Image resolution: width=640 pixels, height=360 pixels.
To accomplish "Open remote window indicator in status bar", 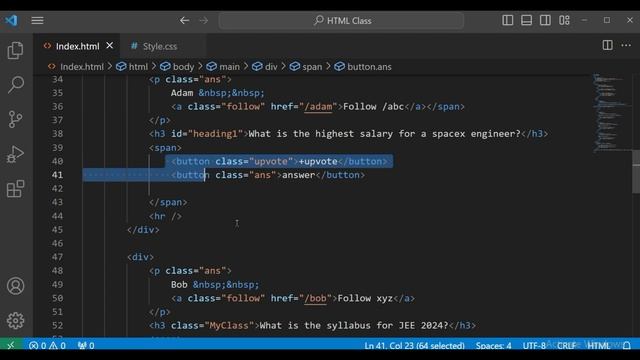I will pos(11,345).
